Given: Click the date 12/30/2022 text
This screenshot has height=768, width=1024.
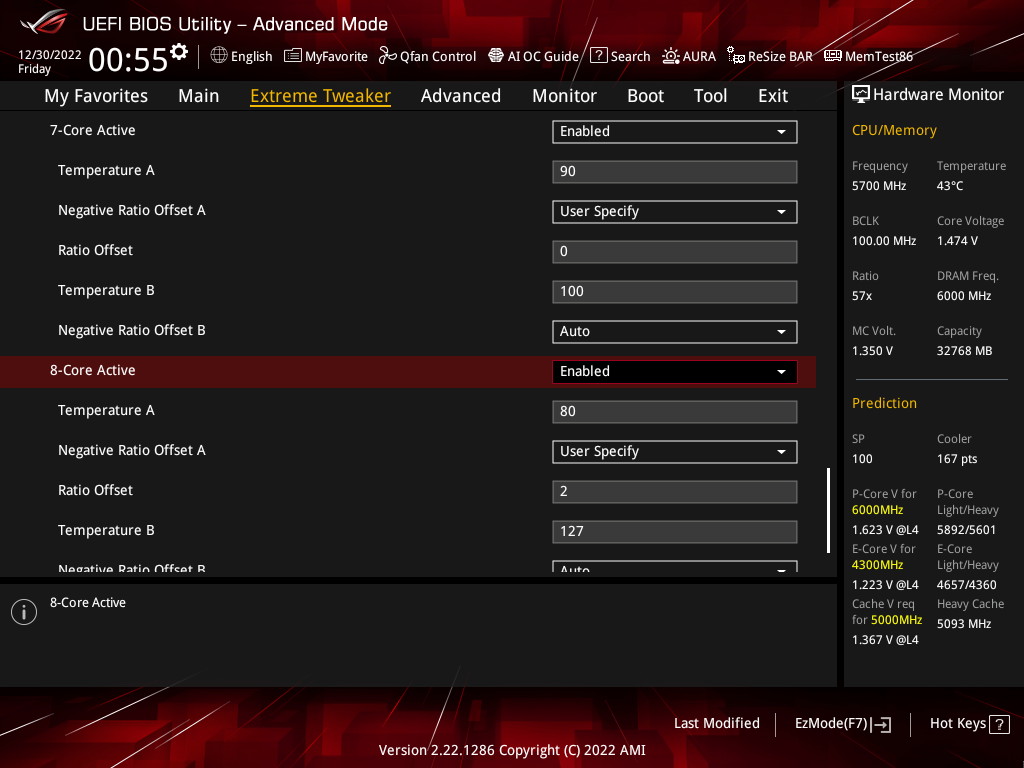Looking at the screenshot, I should [50, 55].
